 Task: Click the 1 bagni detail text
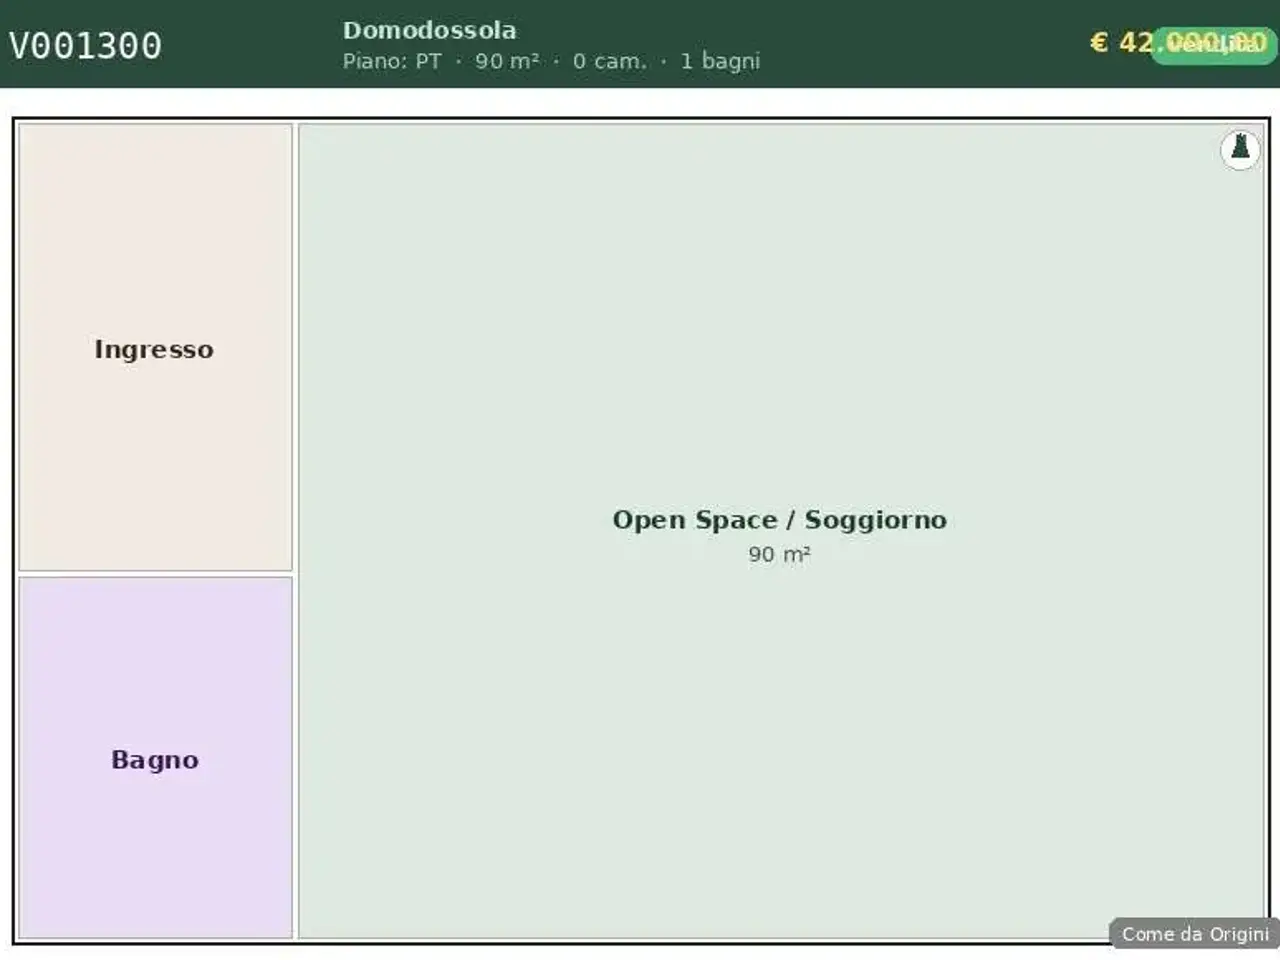tap(720, 61)
